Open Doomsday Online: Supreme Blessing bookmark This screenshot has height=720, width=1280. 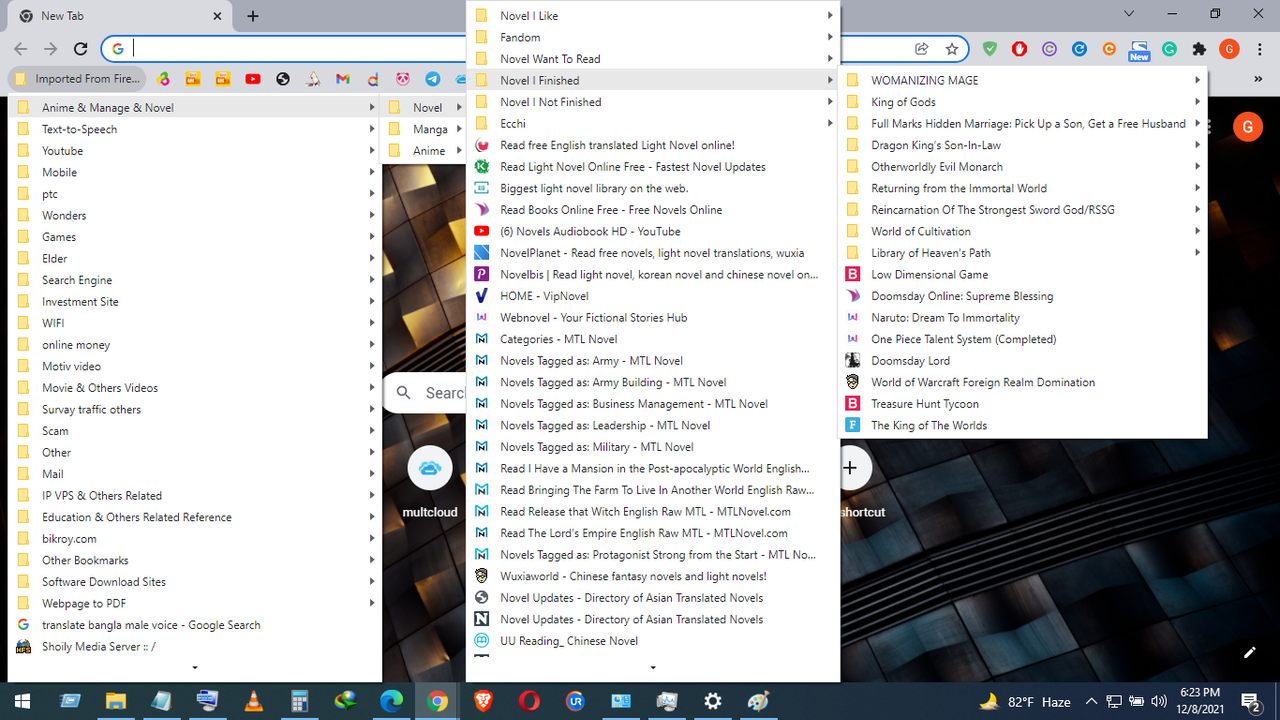(1023, 296)
